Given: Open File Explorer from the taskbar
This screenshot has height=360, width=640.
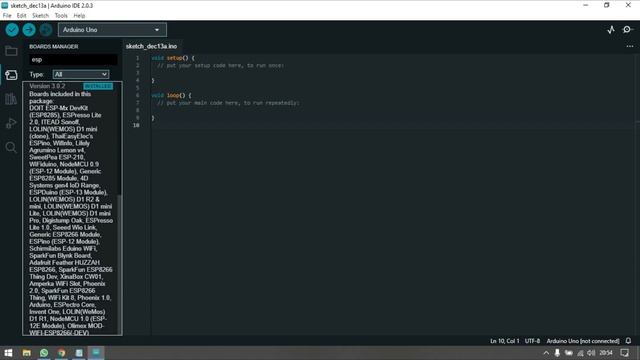Looking at the screenshot, I should pos(27,353).
